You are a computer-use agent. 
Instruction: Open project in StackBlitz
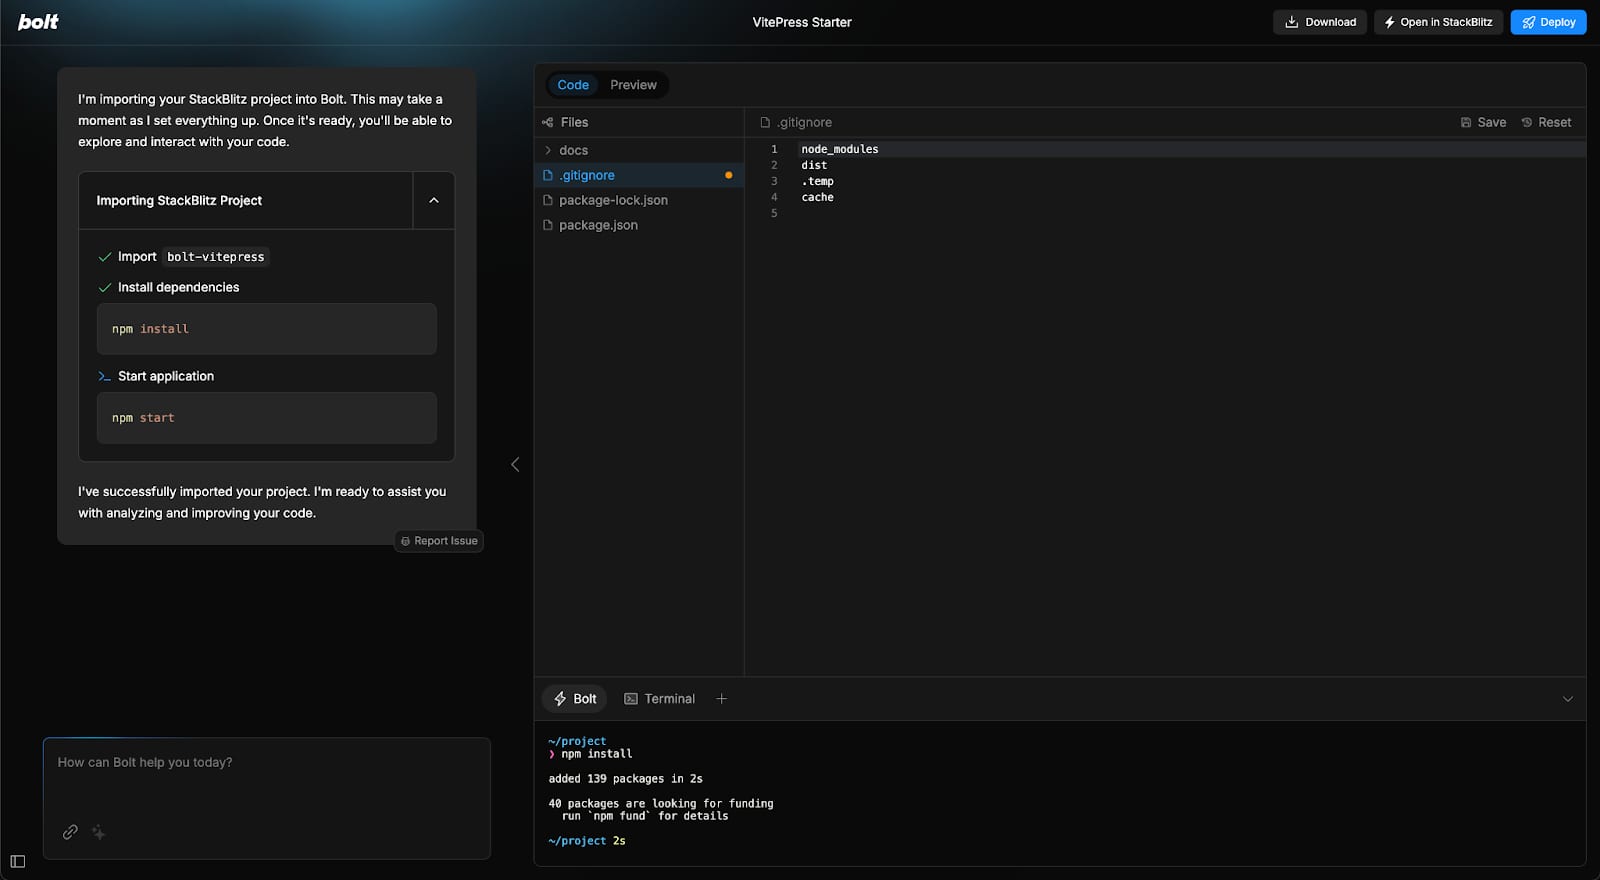click(1438, 22)
